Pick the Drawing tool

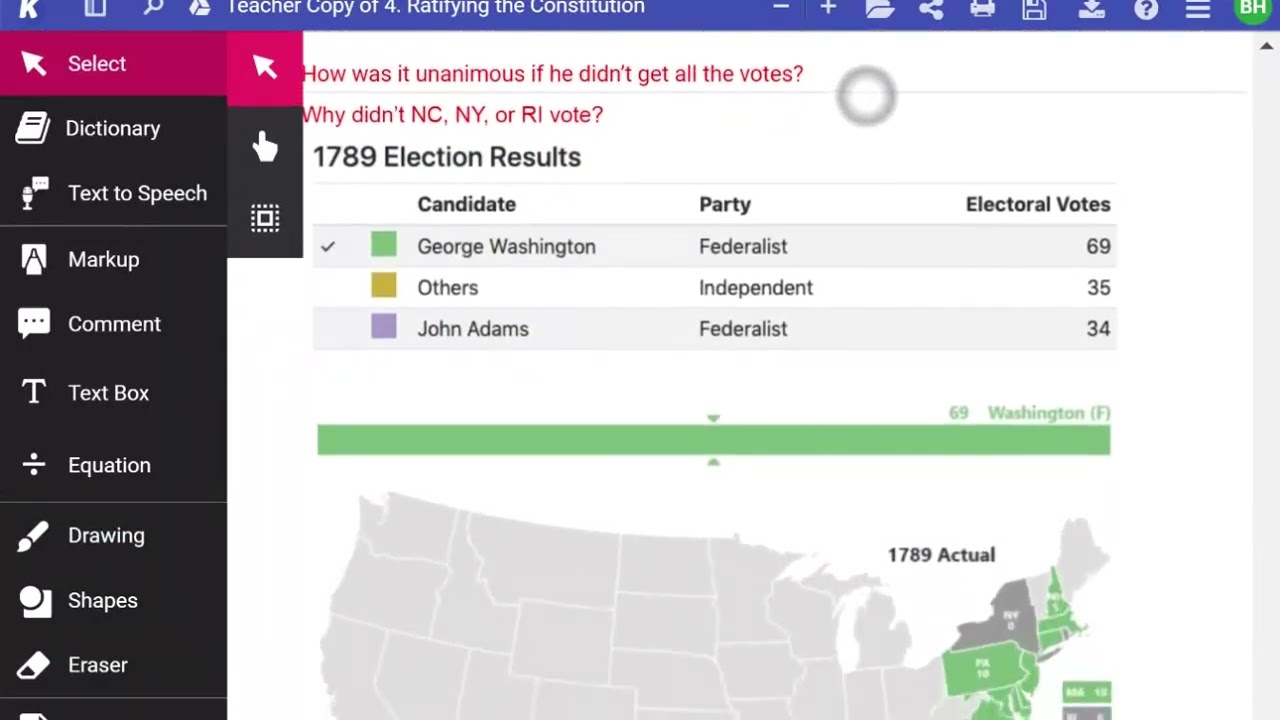point(106,535)
